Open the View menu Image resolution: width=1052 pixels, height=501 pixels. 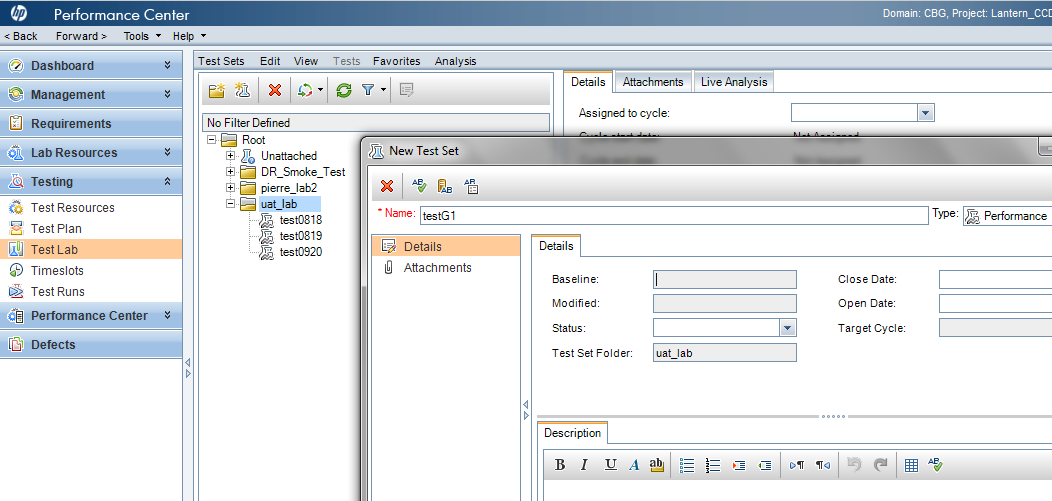[306, 61]
